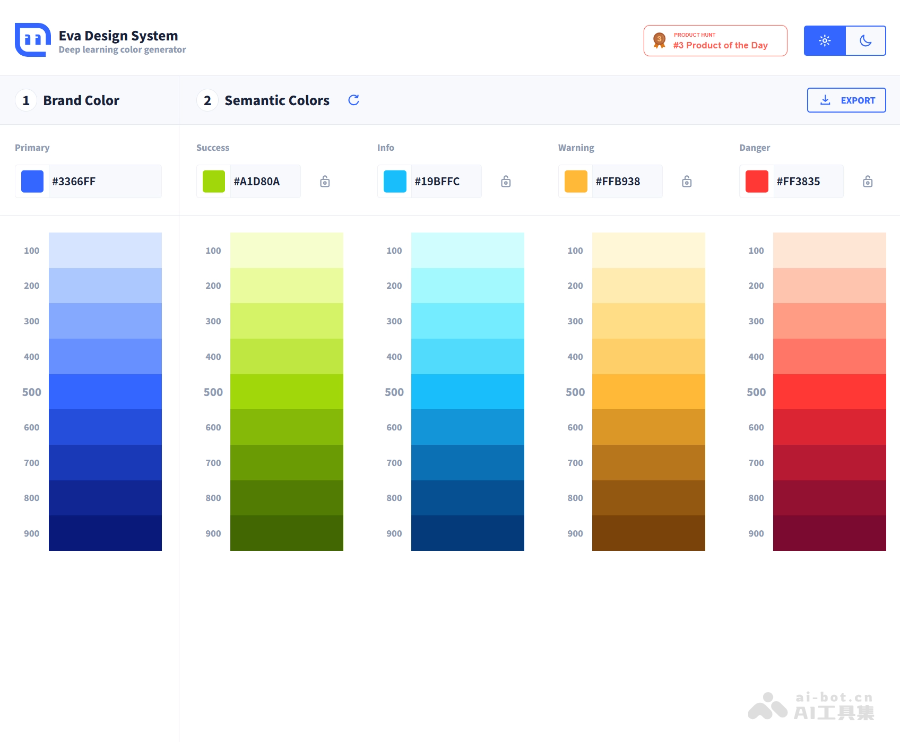Open the #3 Product of the Day badge
The image size is (900, 750).
pyautogui.click(x=715, y=40)
